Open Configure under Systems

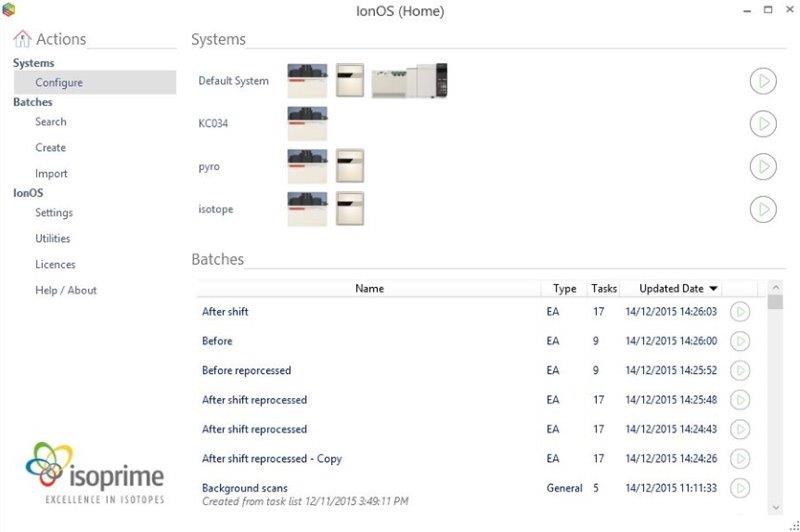59,83
